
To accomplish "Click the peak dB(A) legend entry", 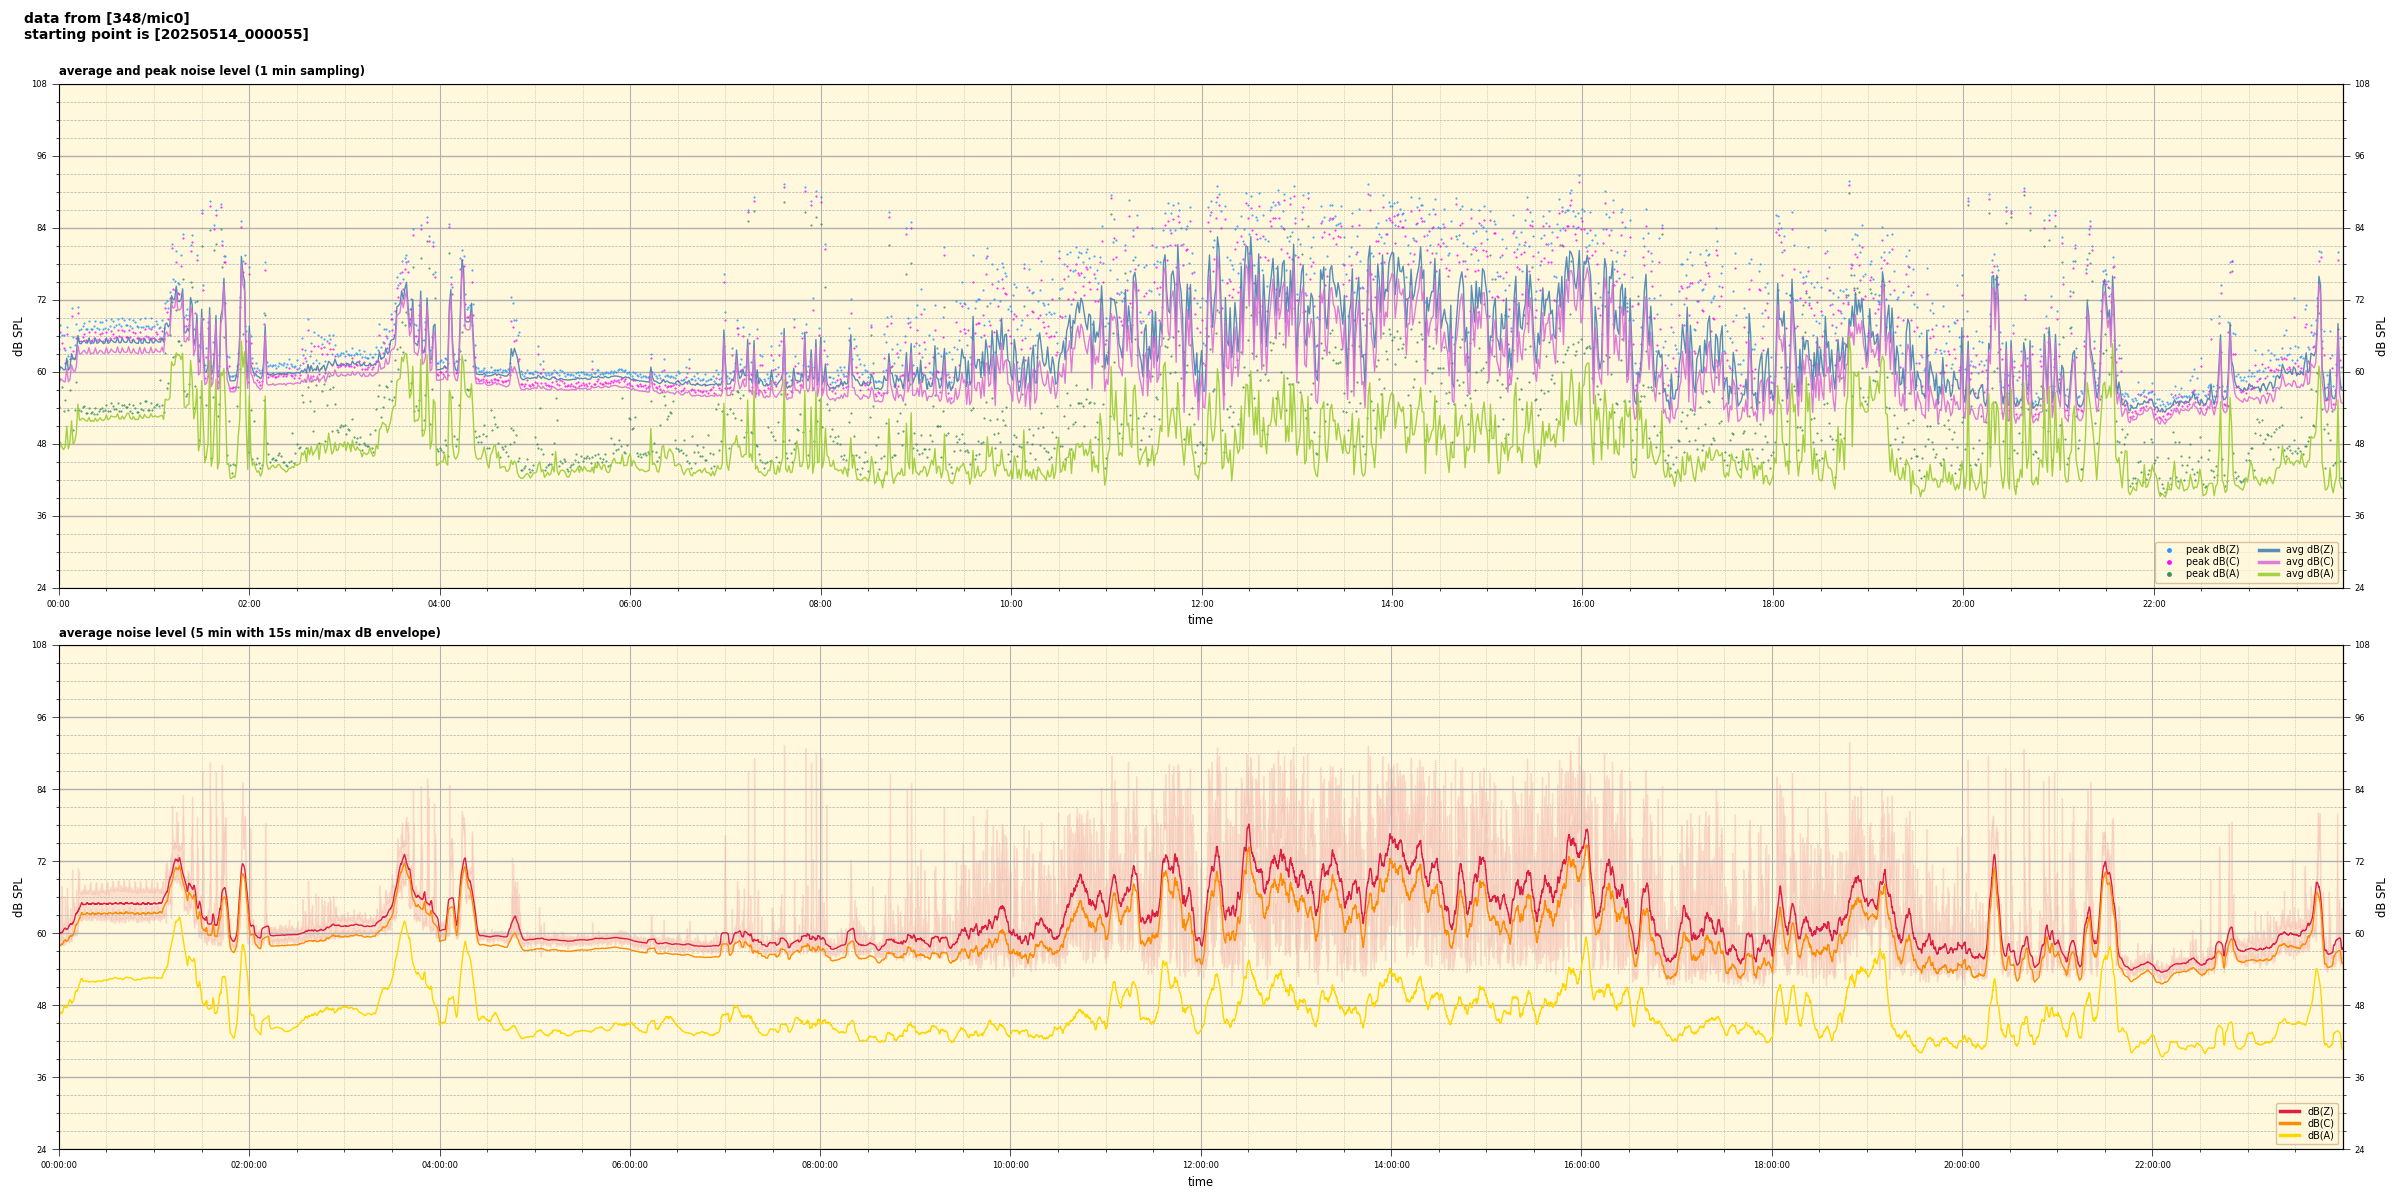I will (2212, 574).
